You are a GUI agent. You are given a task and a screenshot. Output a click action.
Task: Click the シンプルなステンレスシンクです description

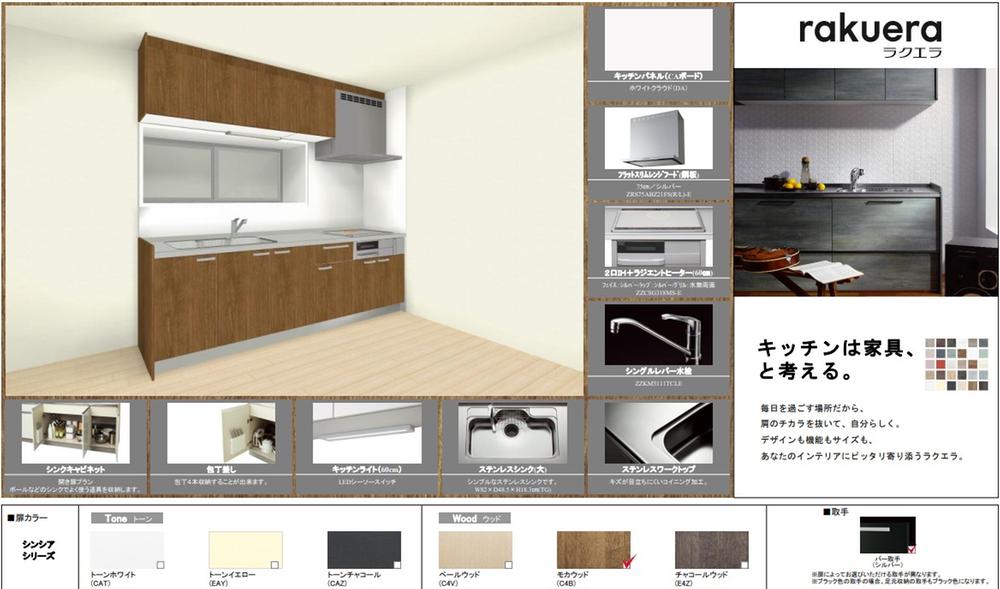pos(513,482)
